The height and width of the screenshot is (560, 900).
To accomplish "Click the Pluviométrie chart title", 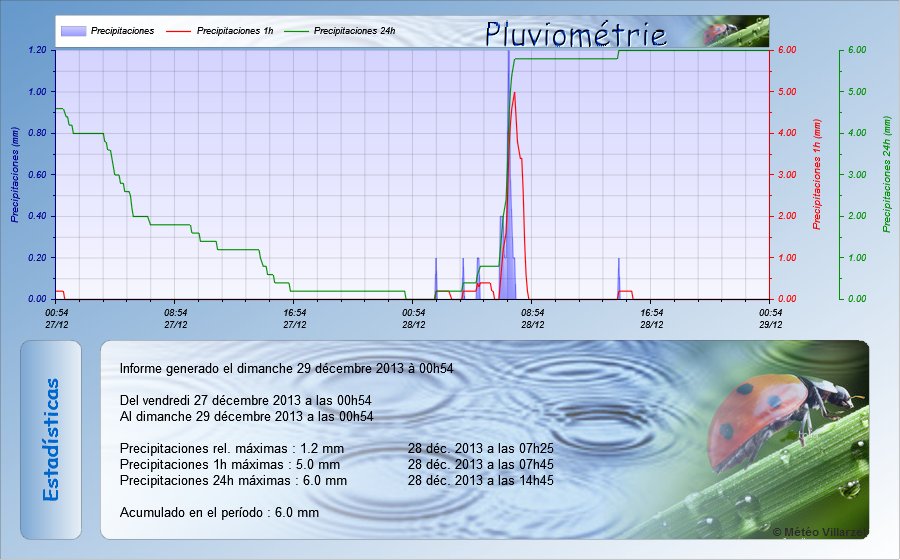I will pyautogui.click(x=576, y=33).
